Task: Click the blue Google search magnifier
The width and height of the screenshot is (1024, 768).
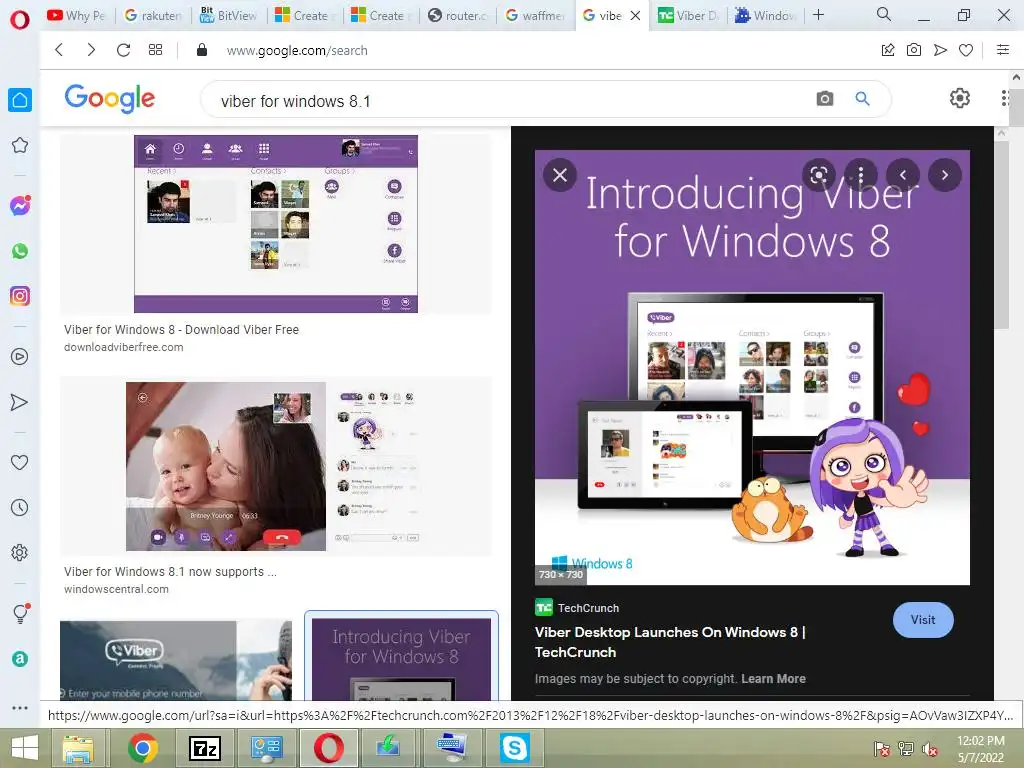Action: pos(863,99)
